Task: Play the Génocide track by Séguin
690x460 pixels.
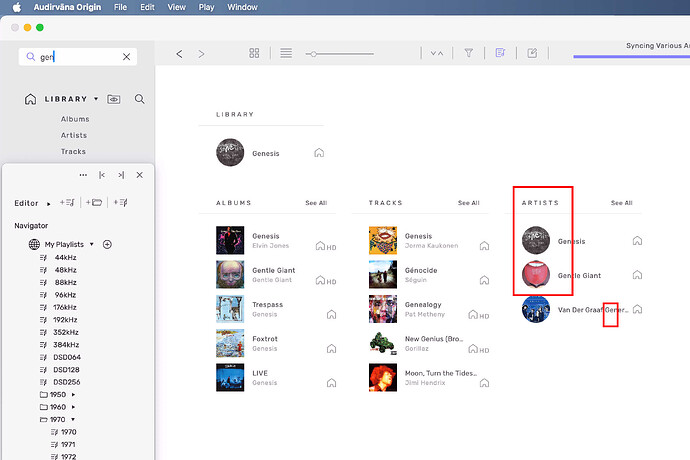Action: pyautogui.click(x=421, y=270)
